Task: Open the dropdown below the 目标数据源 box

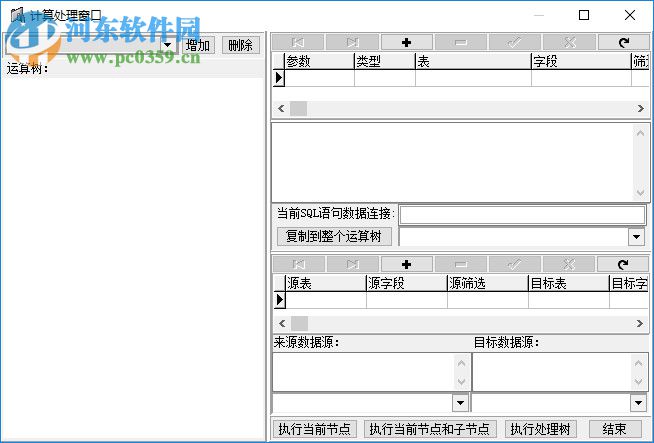Action: [638, 403]
